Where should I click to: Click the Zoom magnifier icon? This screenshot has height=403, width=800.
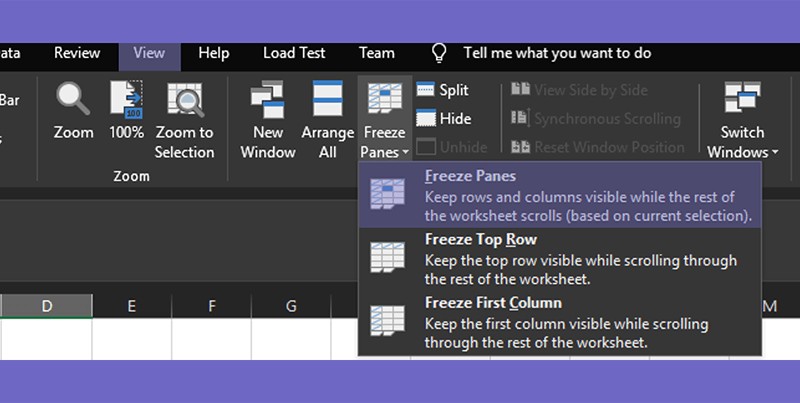[73, 99]
